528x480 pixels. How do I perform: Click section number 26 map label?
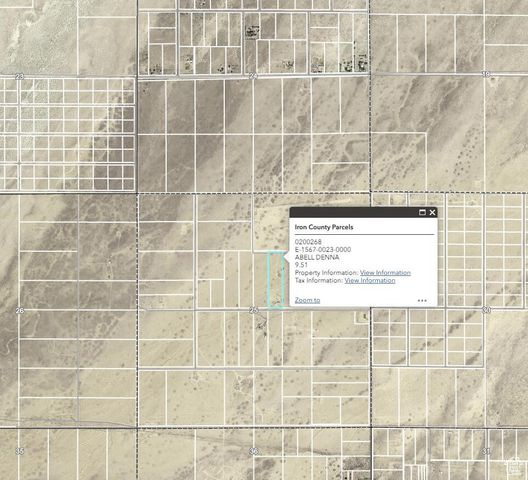pos(20,310)
